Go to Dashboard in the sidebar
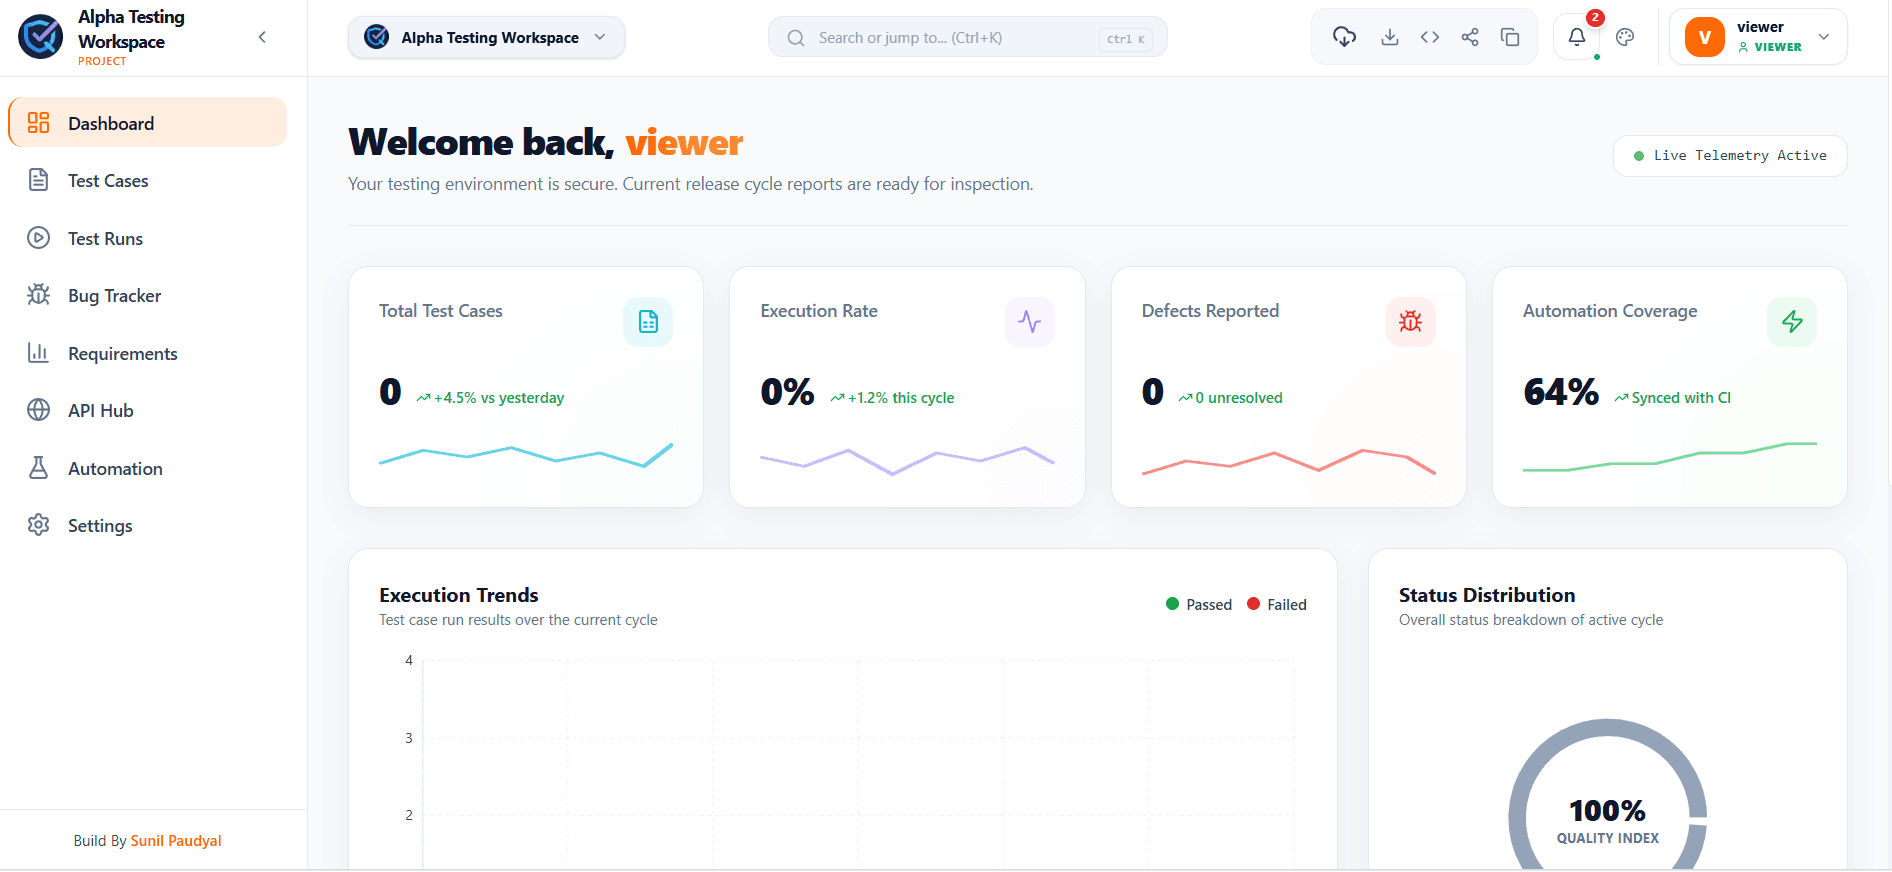 tap(148, 123)
